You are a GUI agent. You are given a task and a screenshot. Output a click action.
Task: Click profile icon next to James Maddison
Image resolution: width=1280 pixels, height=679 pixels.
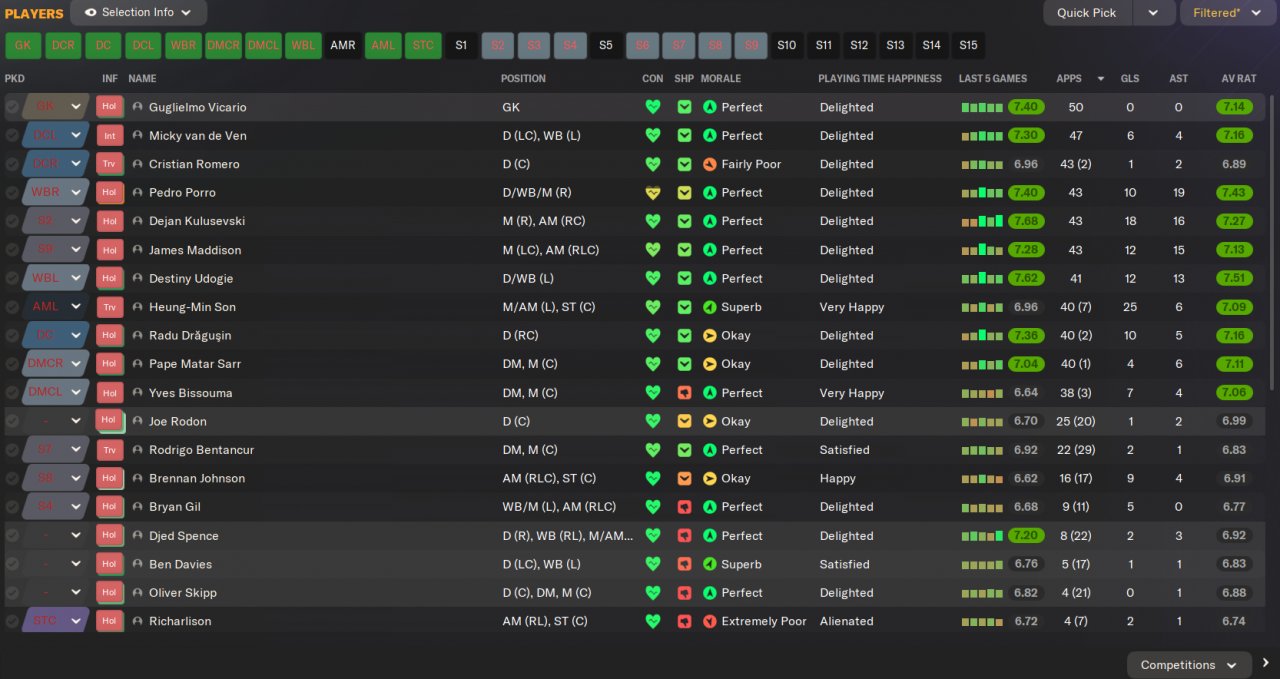[x=138, y=250]
